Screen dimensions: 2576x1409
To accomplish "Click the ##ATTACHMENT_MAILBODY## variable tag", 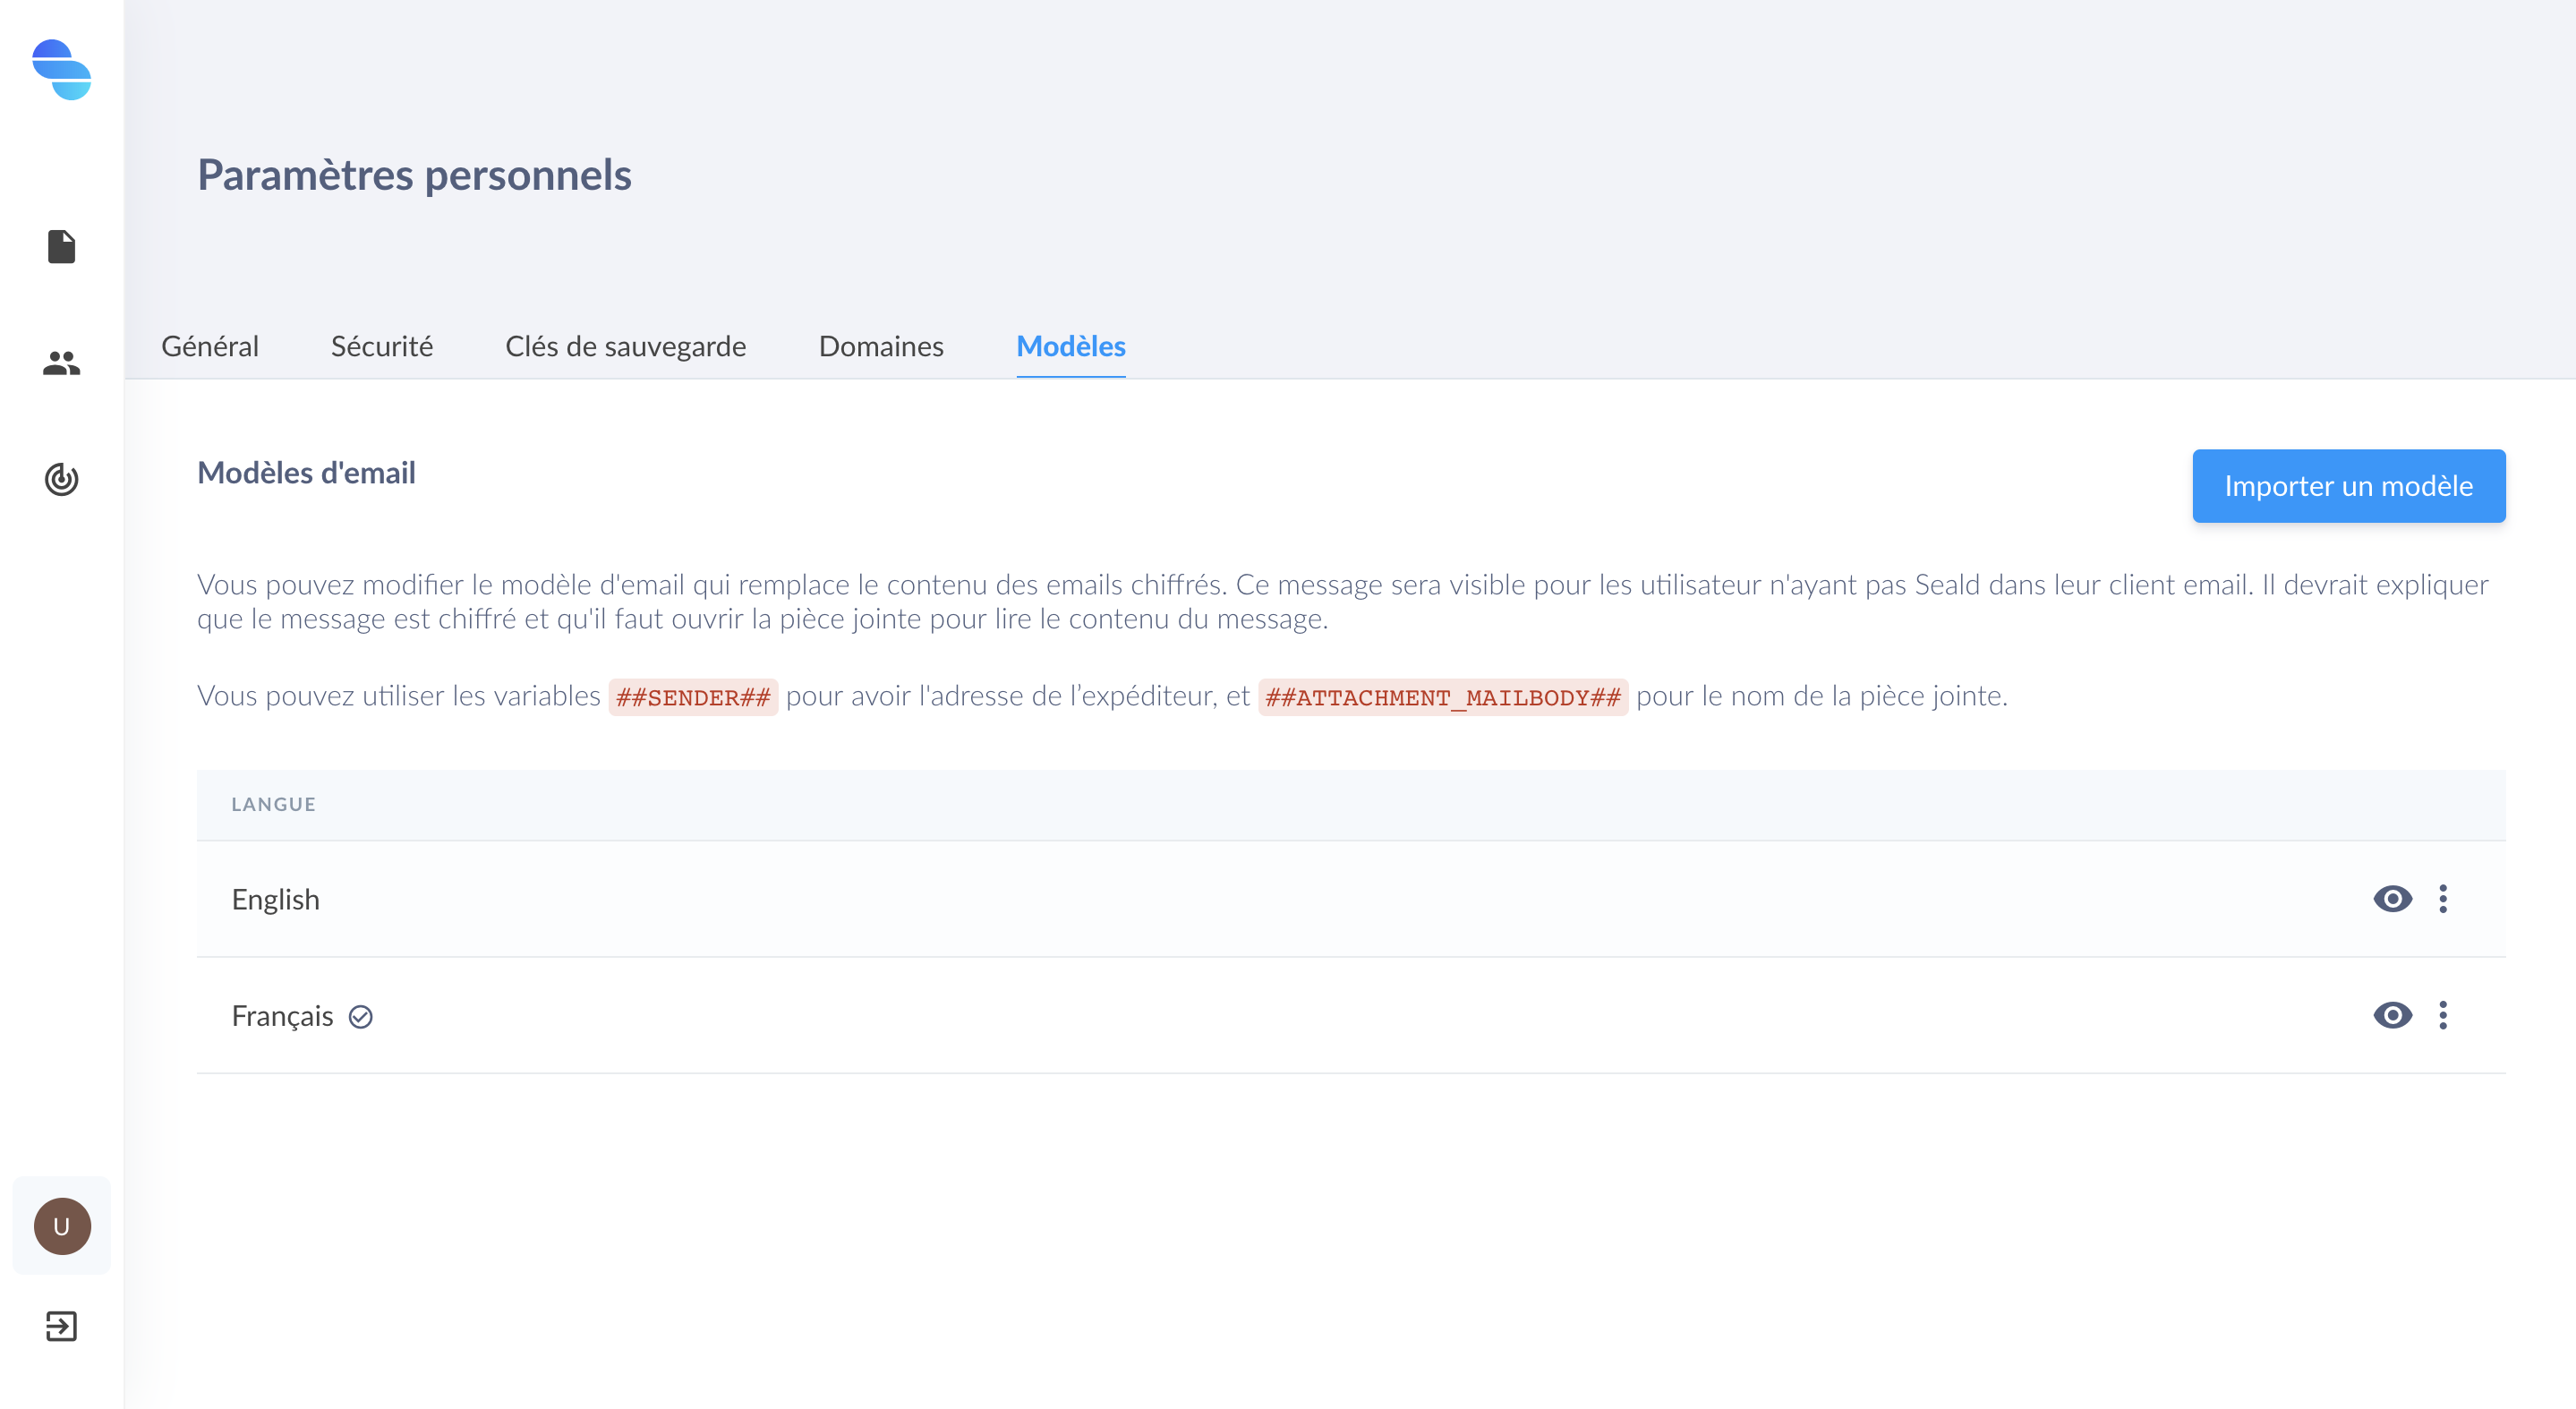I will pos(1442,697).
